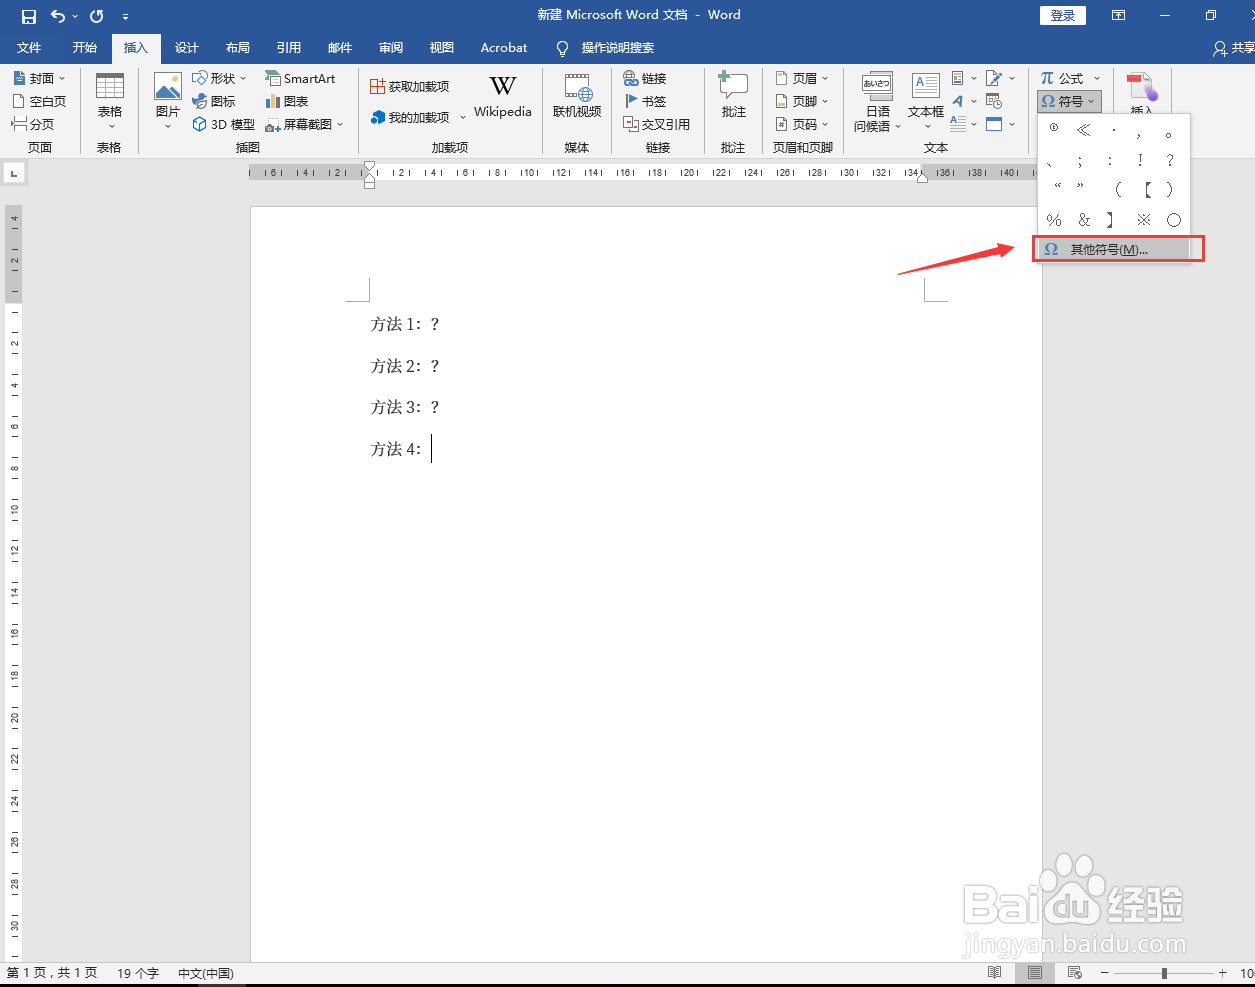This screenshot has height=987, width=1255.
Task: Insert a 交叉引用 cross-reference
Action: tap(657, 124)
